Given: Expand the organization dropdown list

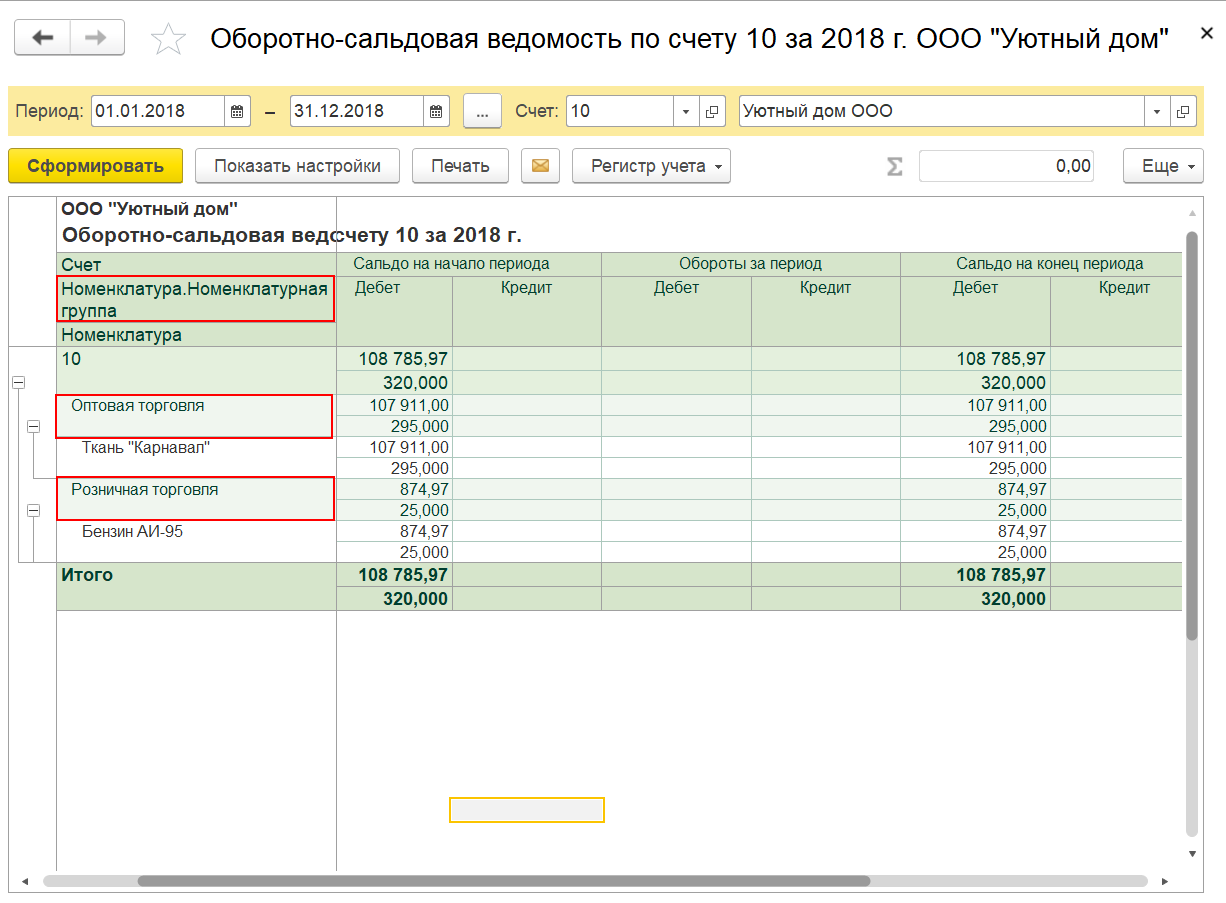Looking at the screenshot, I should pyautogui.click(x=1157, y=111).
